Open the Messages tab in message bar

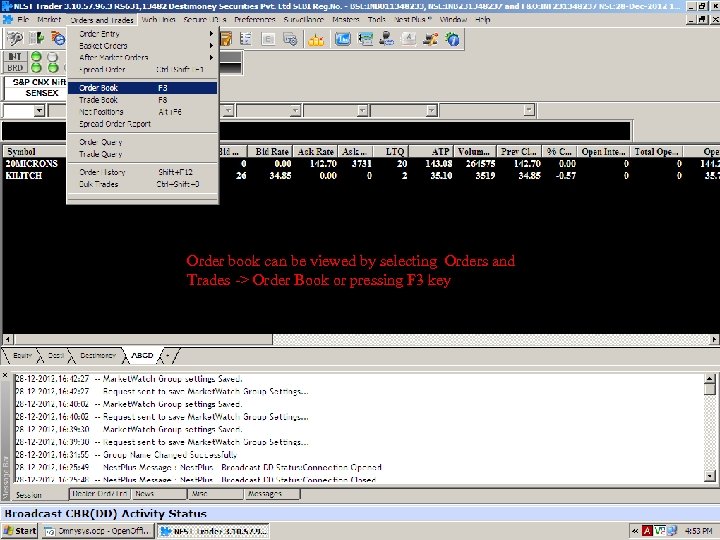pyautogui.click(x=271, y=494)
